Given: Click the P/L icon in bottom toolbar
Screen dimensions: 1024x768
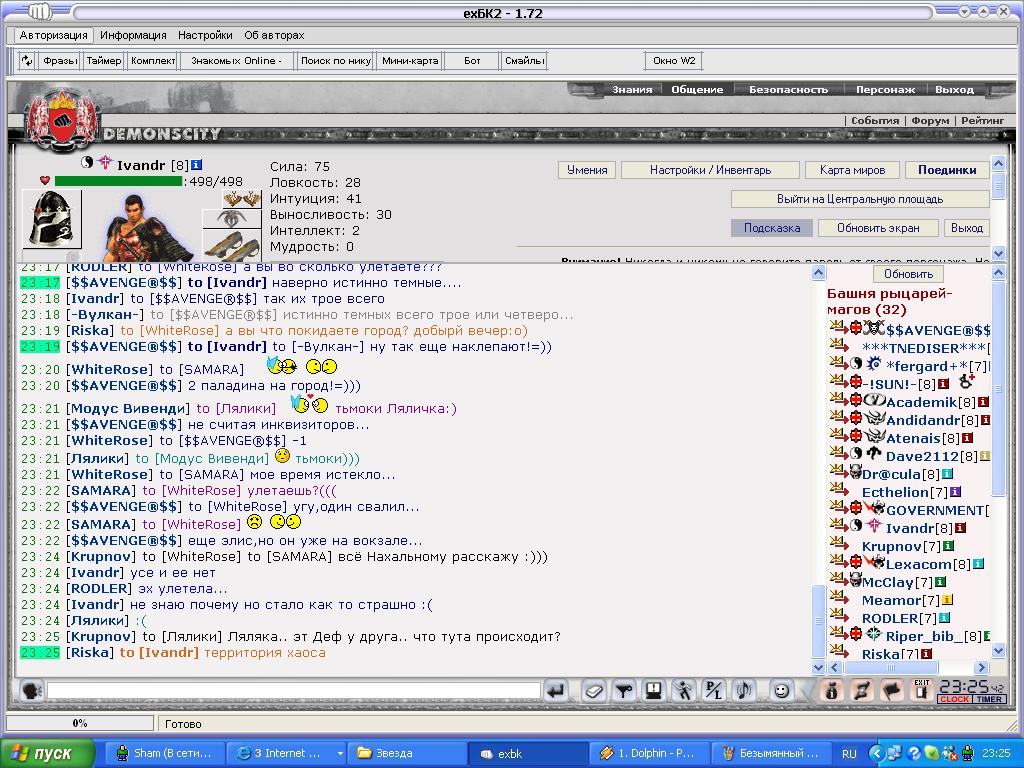Looking at the screenshot, I should click(x=713, y=690).
